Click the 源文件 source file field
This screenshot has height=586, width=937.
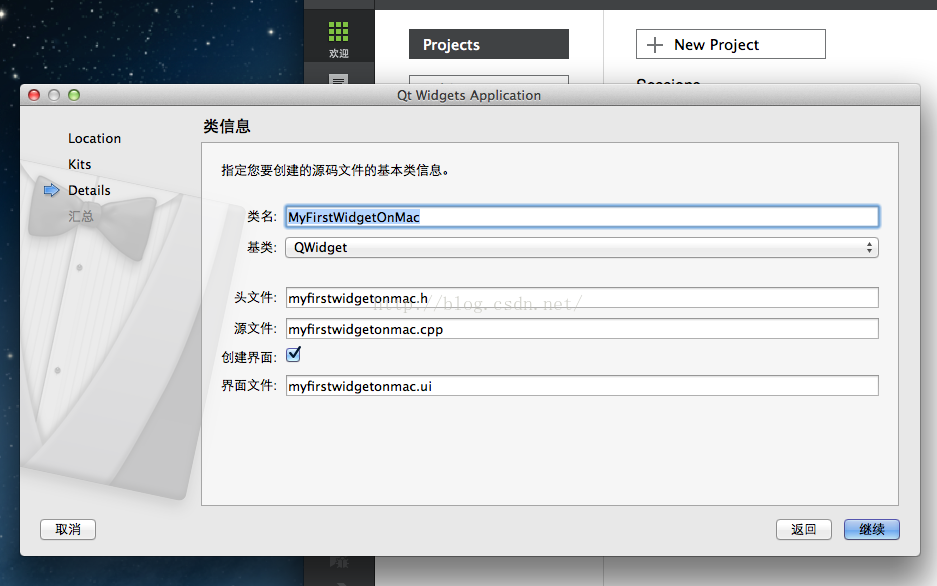tap(581, 329)
